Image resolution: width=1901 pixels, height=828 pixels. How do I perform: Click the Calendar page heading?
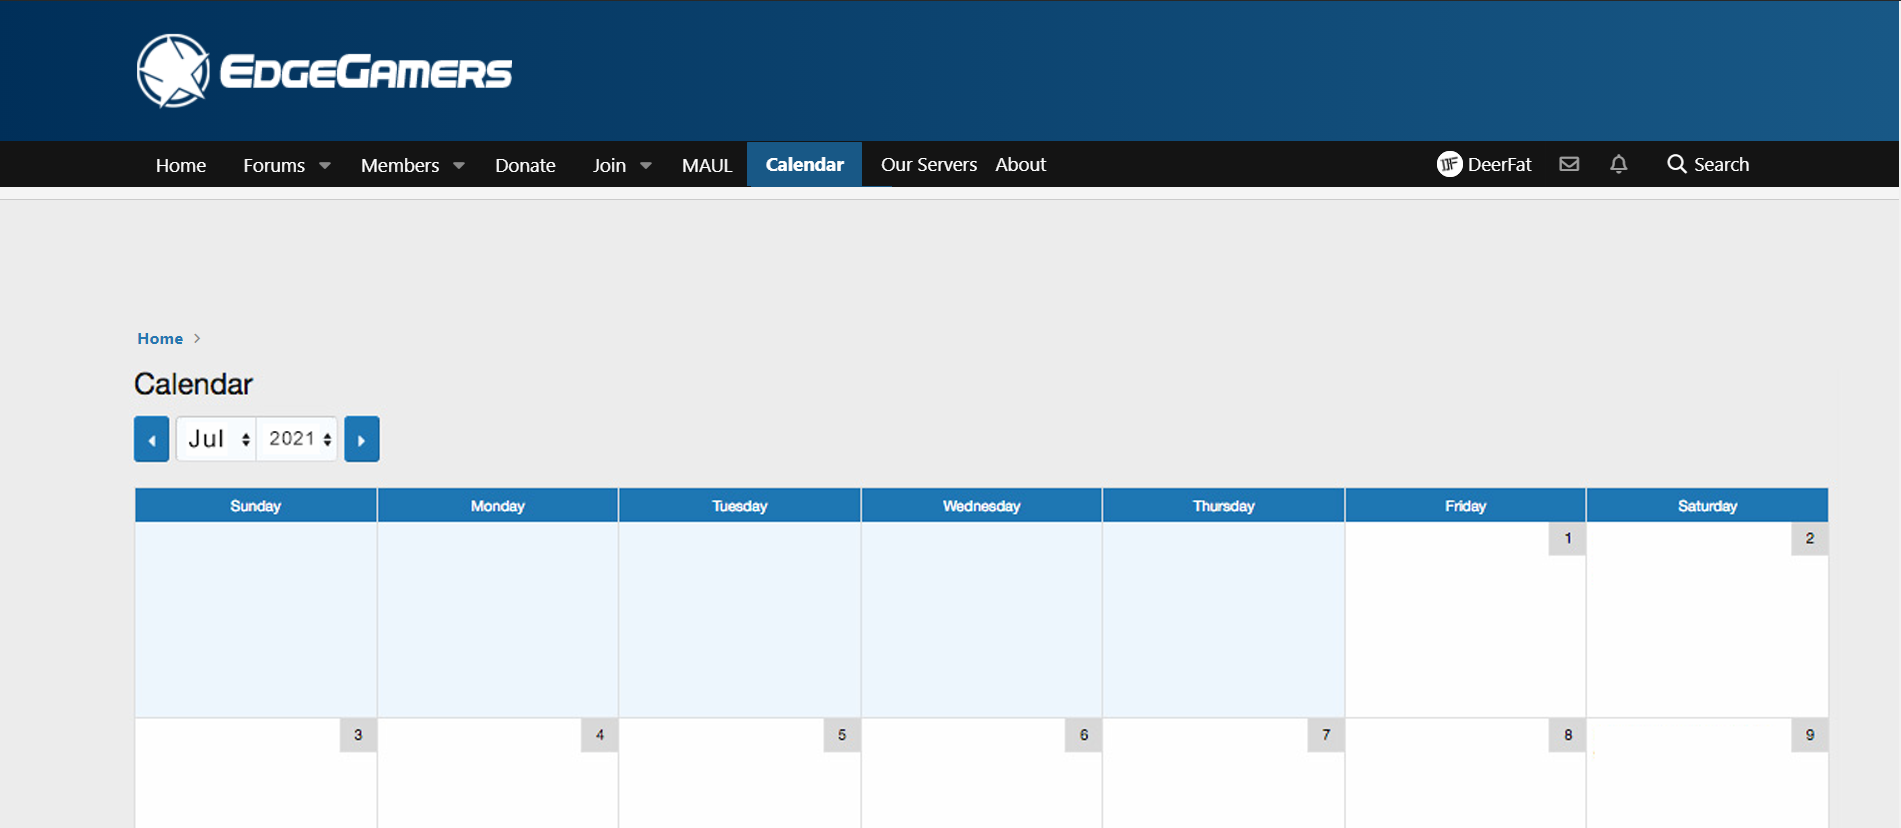(193, 384)
